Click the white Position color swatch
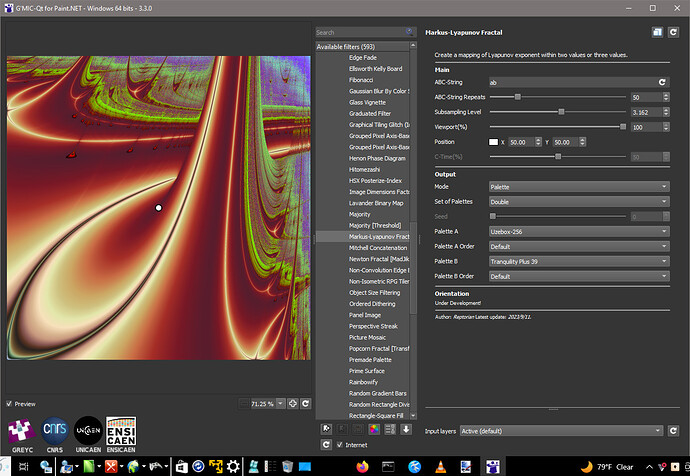Screen dimensions: 690x476 [493, 142]
